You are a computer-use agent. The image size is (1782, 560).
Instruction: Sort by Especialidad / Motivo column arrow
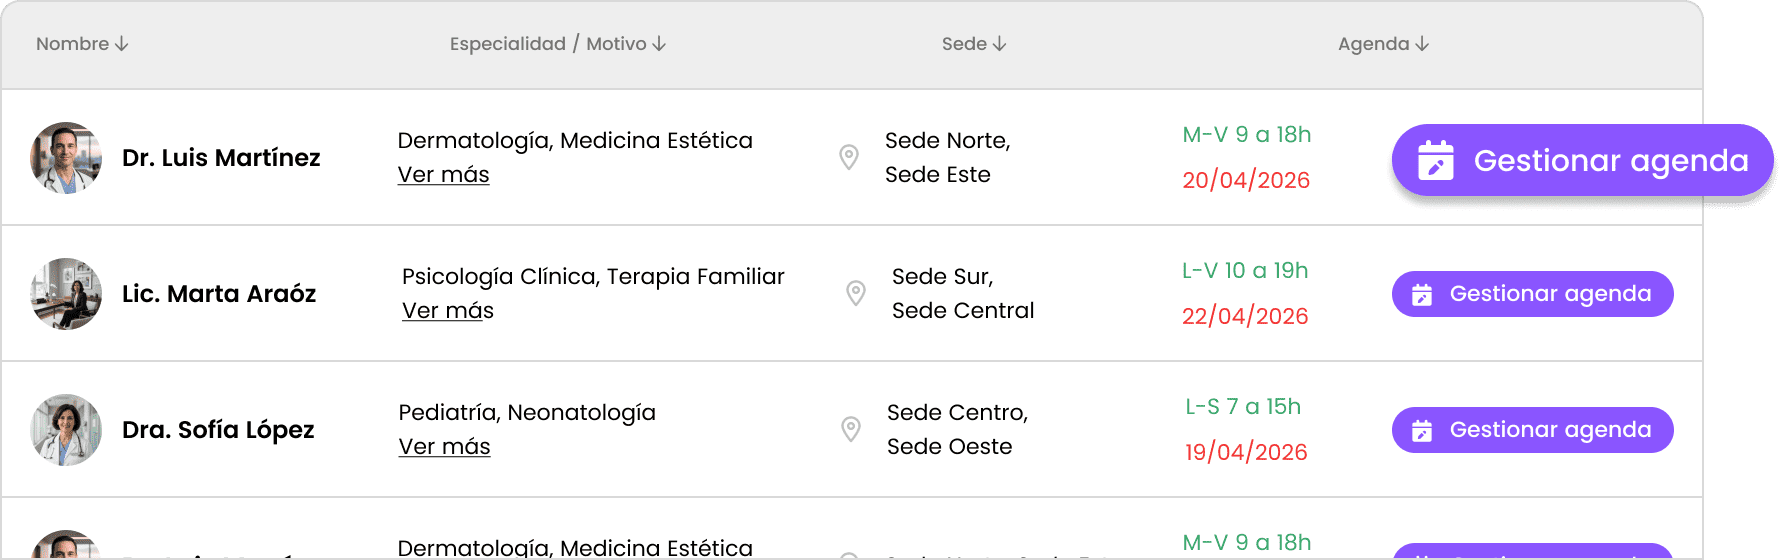point(659,44)
